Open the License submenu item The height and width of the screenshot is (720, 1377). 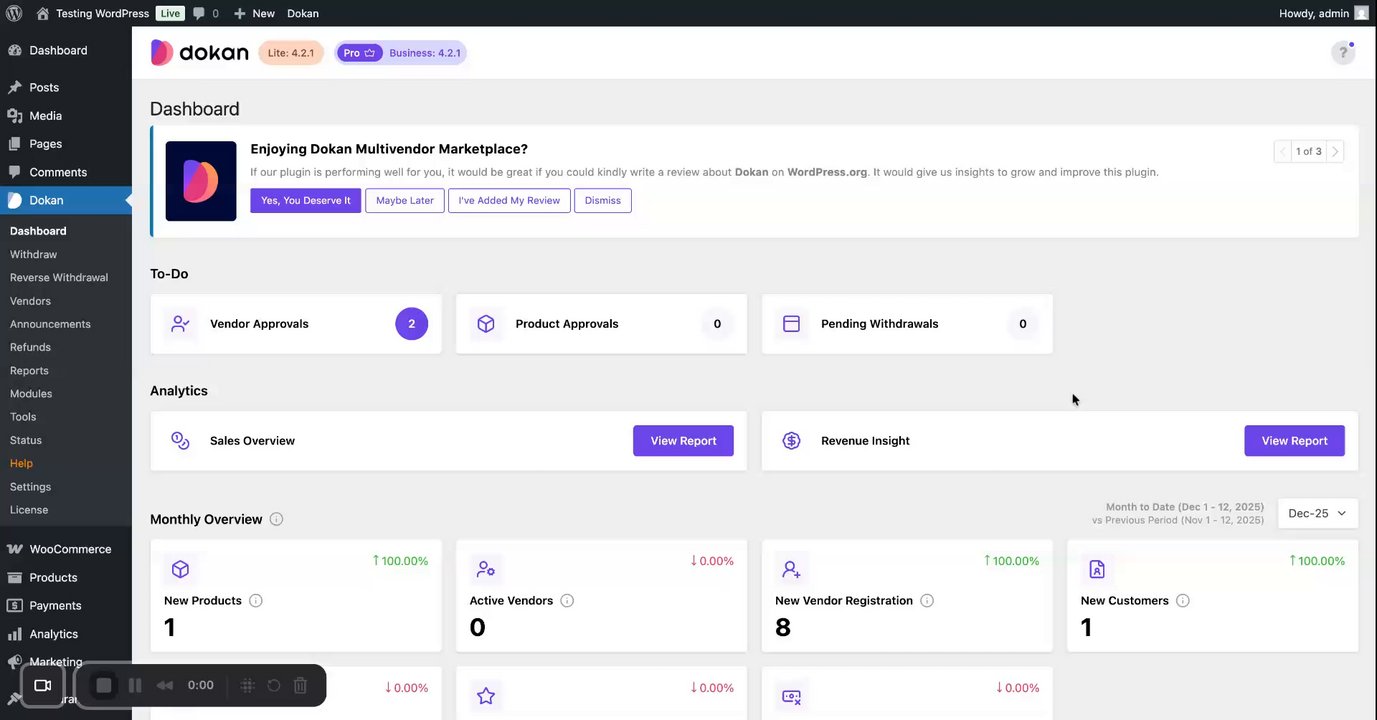(29, 510)
